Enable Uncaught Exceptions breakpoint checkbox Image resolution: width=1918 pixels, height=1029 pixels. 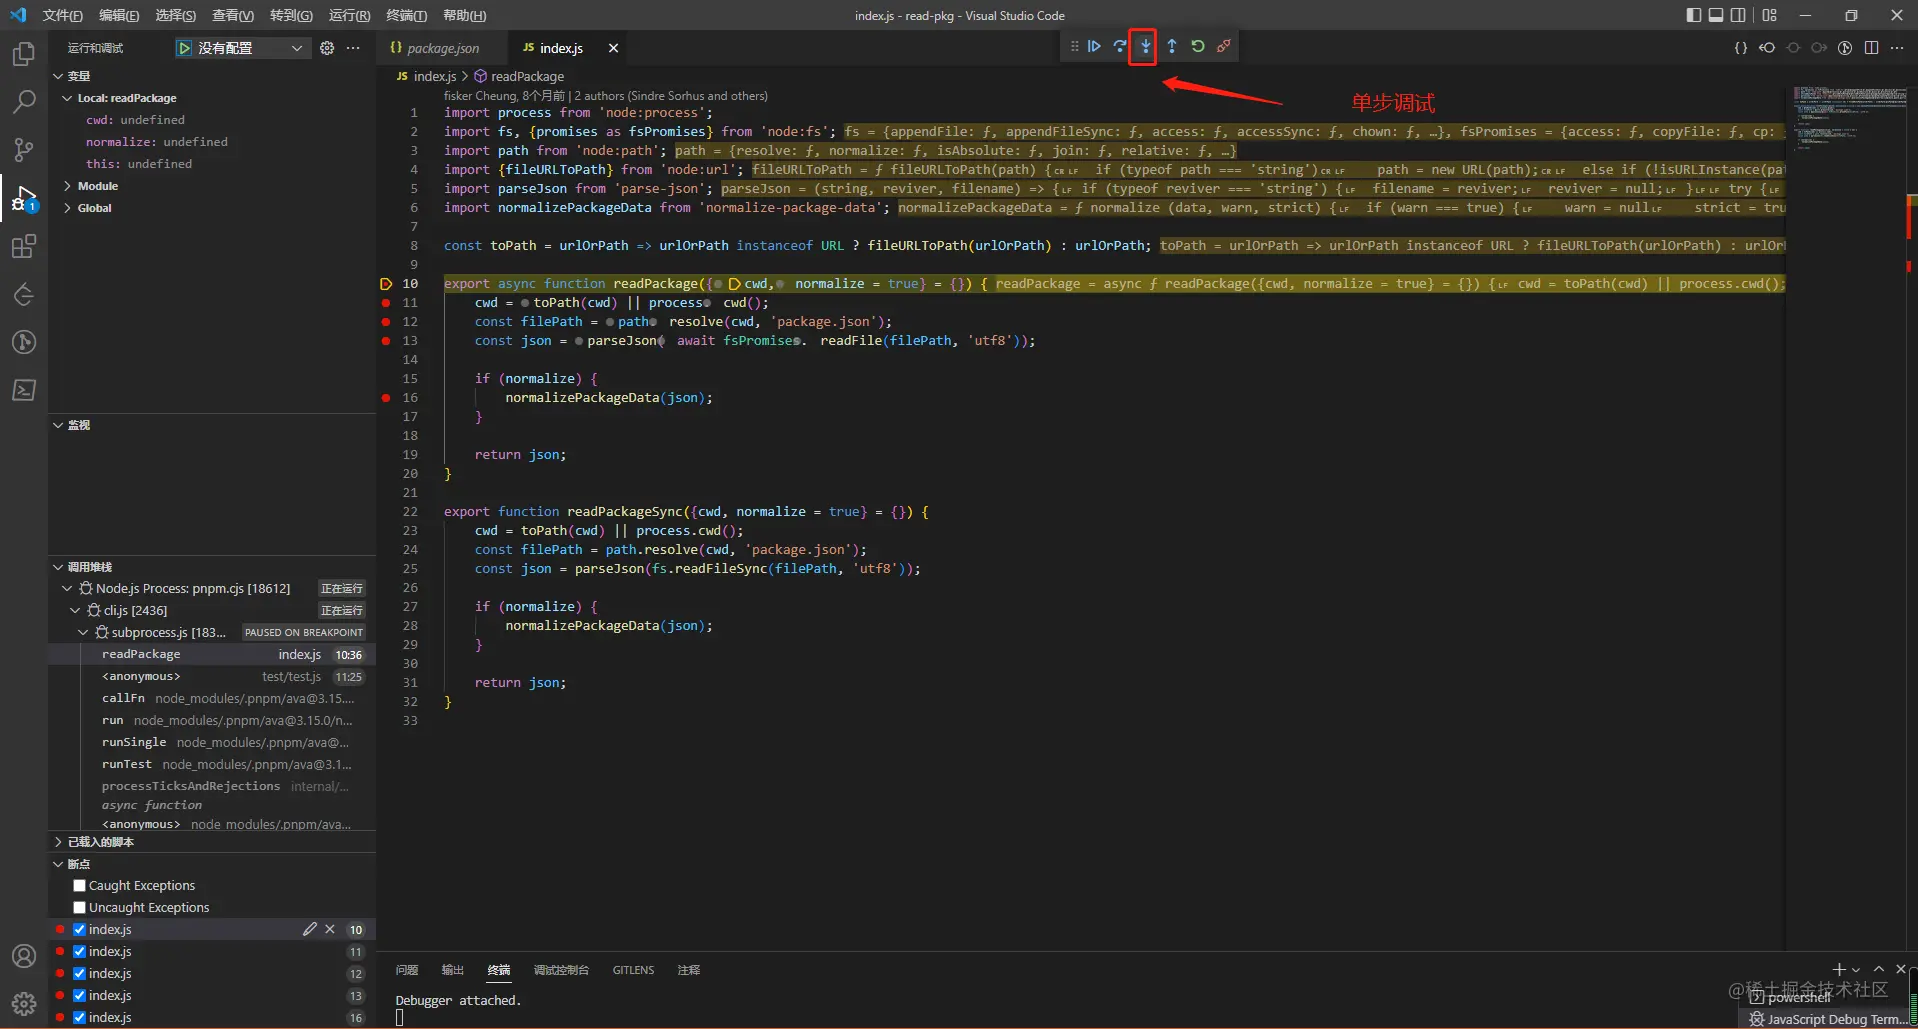point(80,908)
